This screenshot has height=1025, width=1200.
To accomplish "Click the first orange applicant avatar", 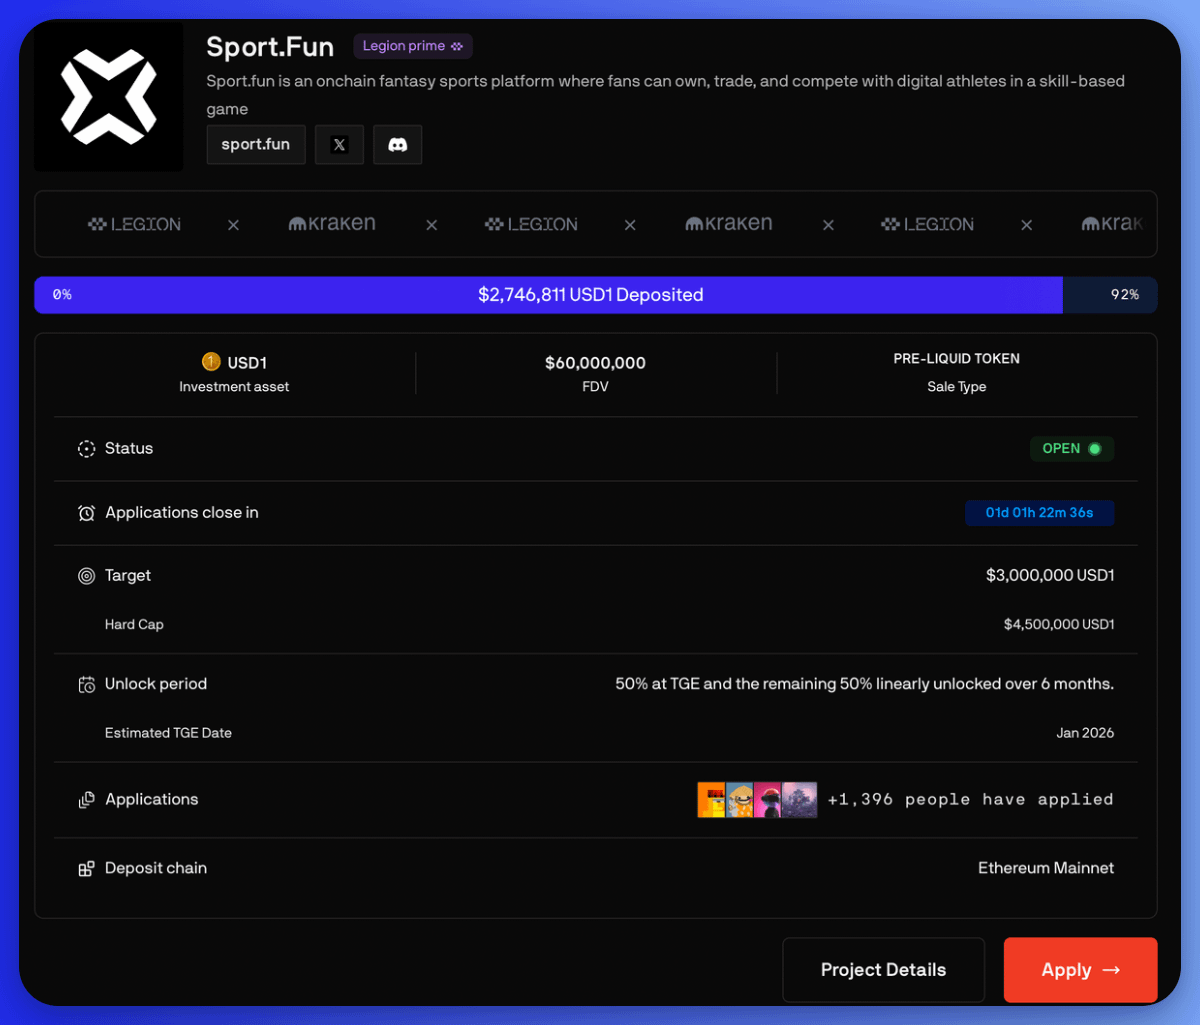I will click(711, 800).
